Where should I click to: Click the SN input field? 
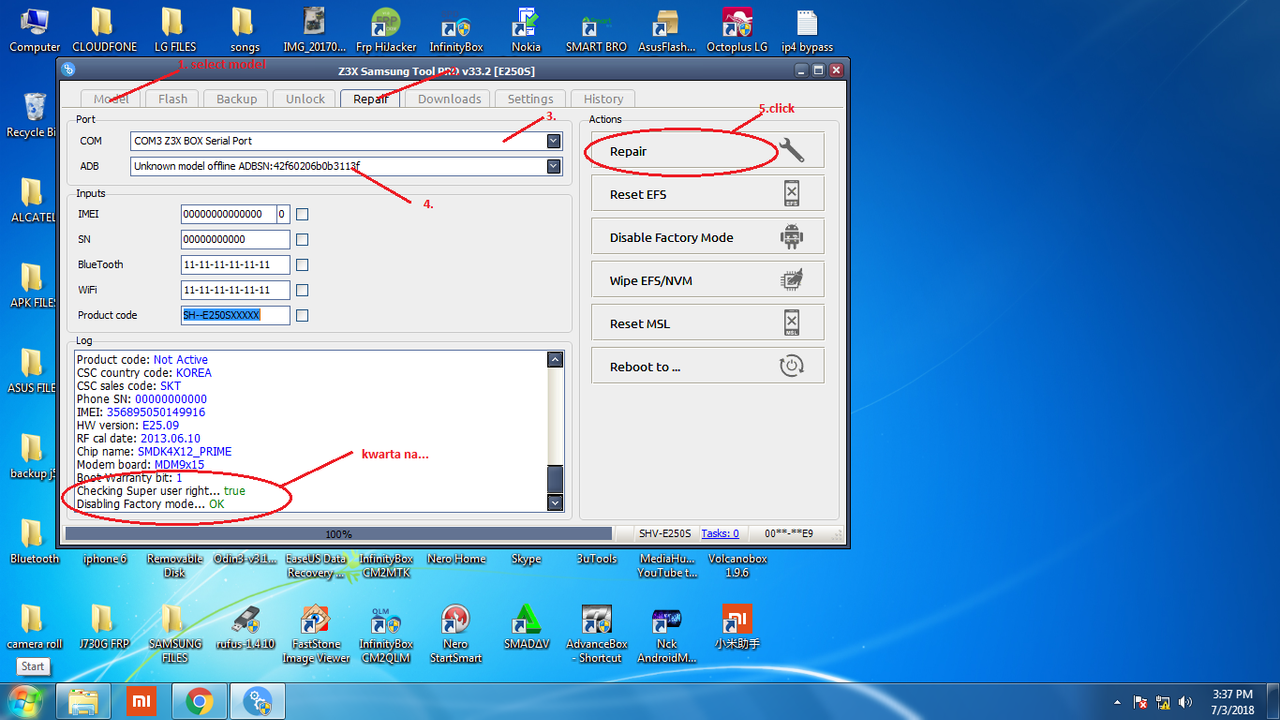[235, 239]
